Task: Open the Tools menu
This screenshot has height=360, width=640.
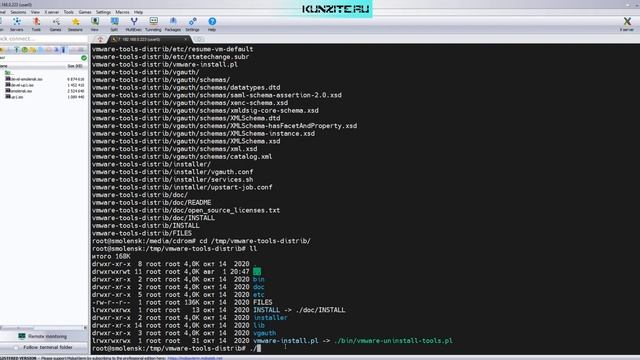Action: point(69,12)
